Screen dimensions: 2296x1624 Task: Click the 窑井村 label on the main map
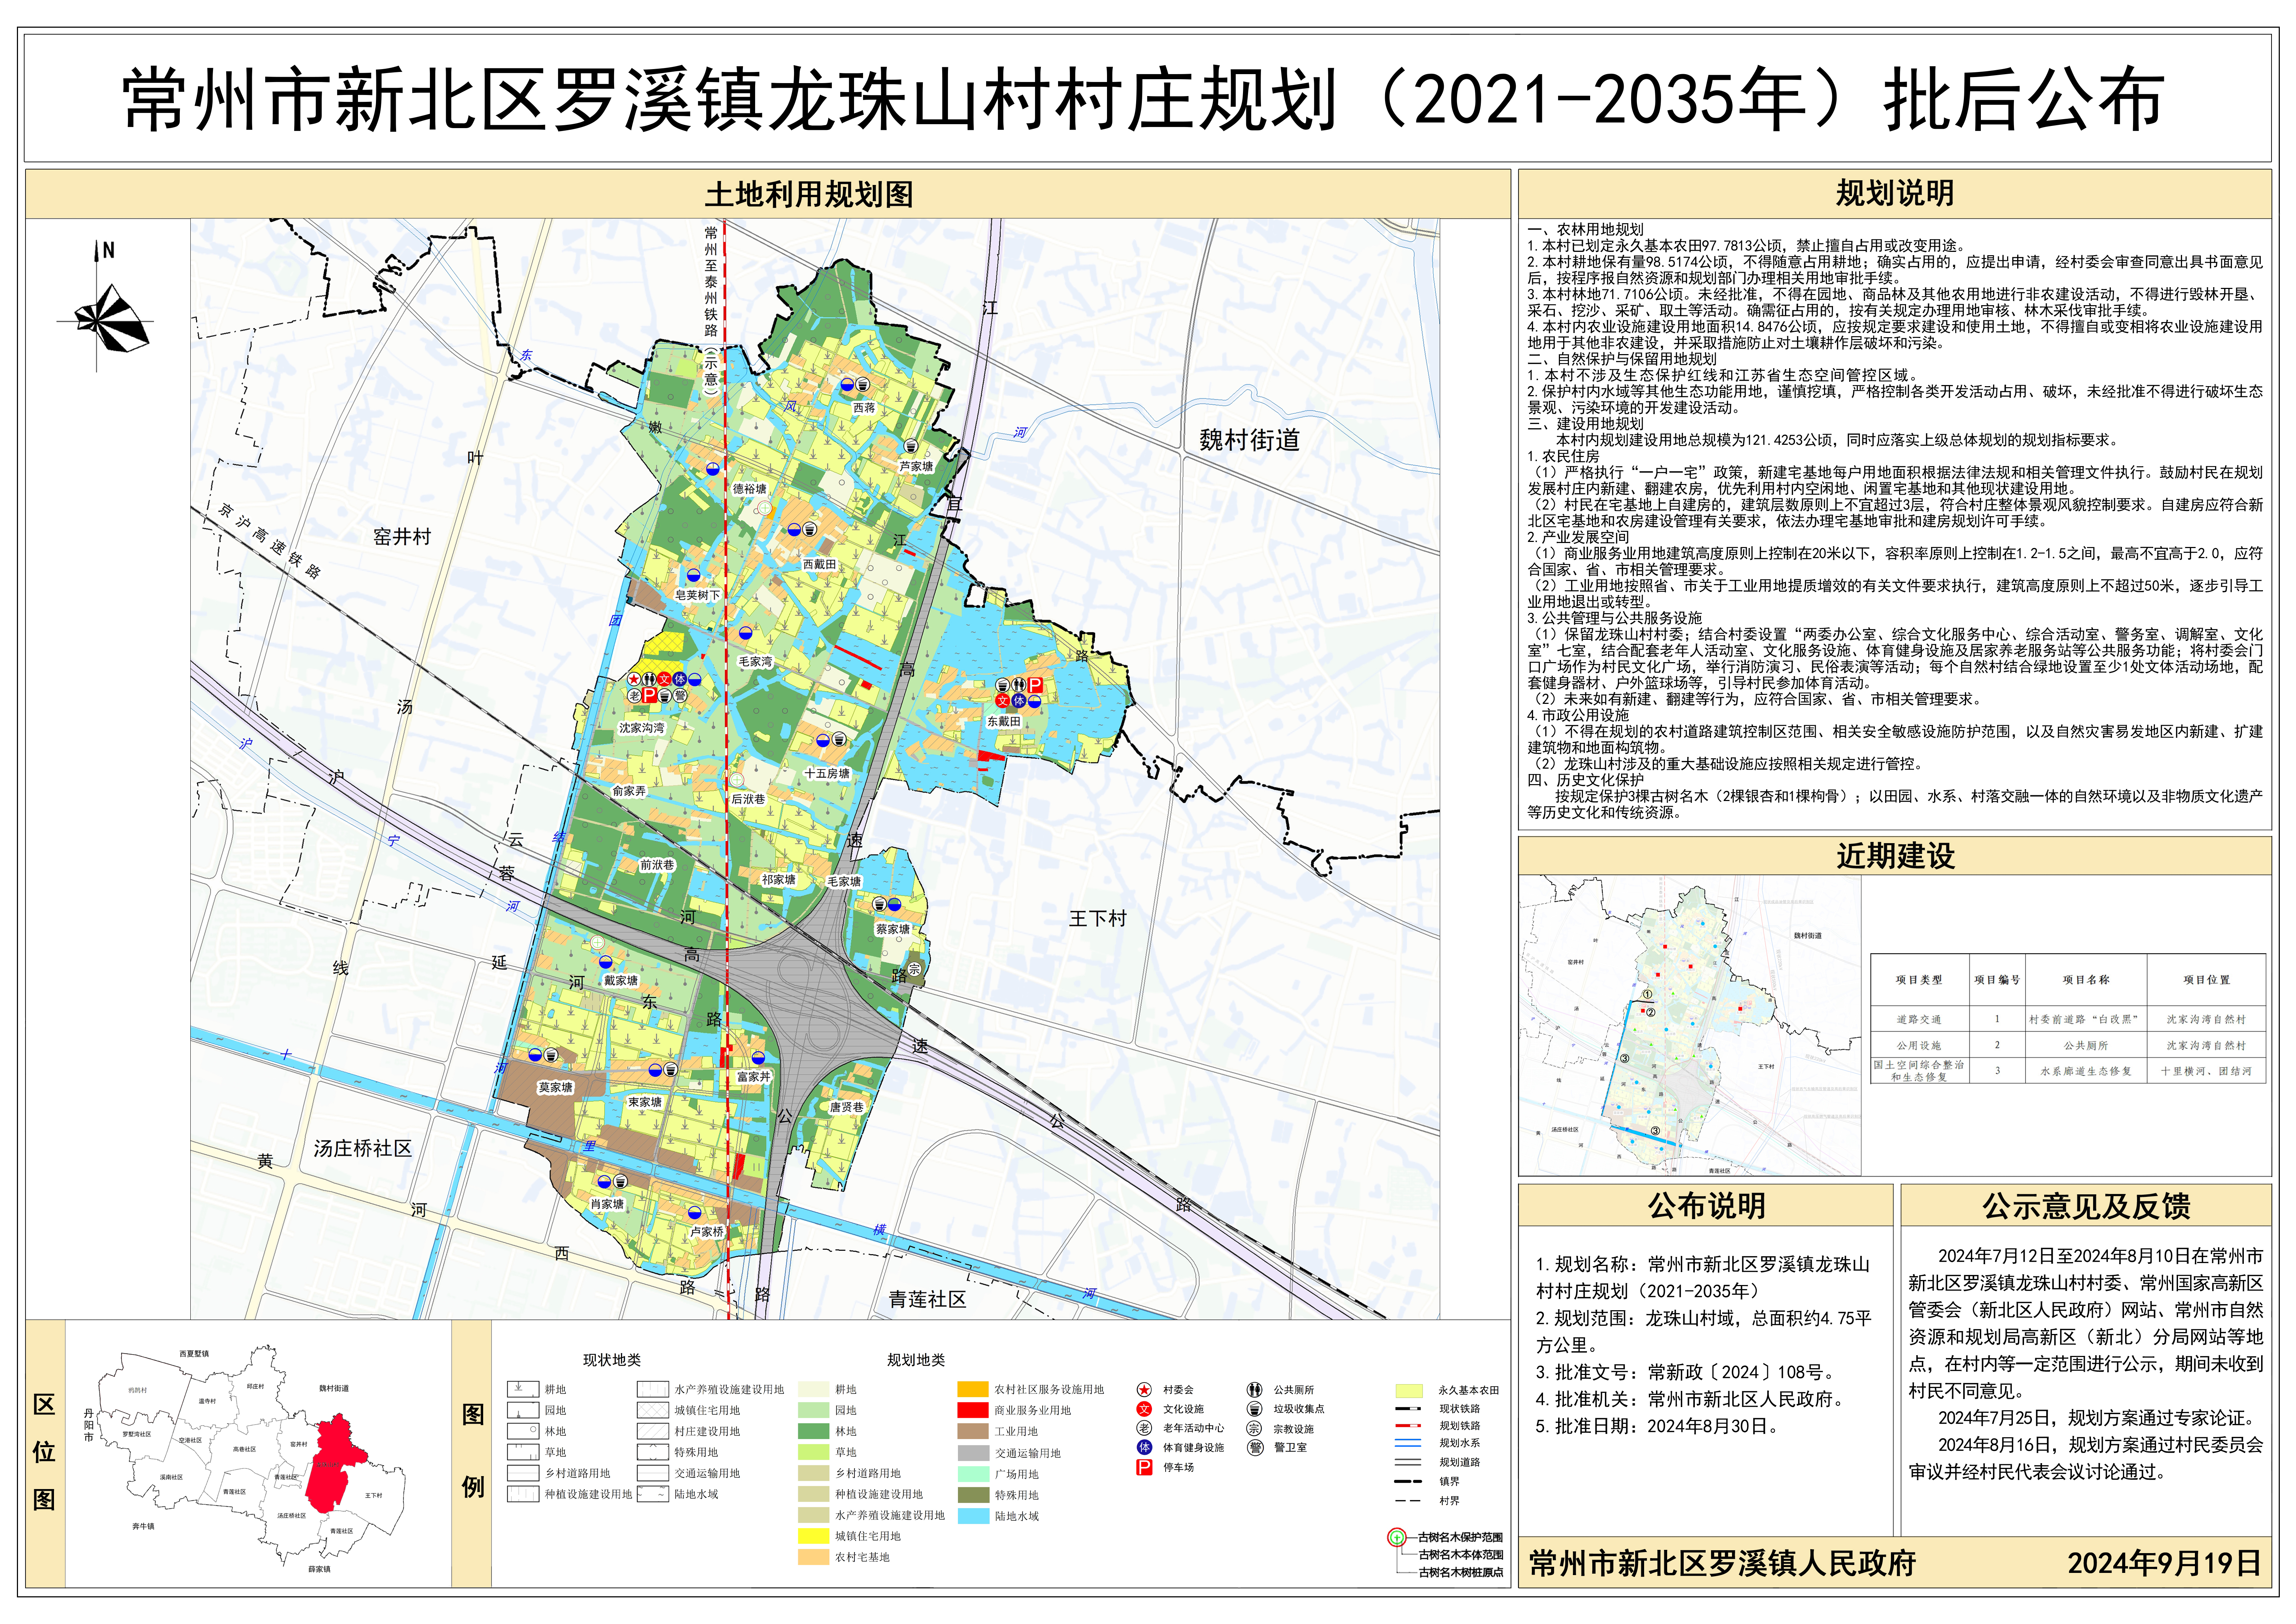coord(402,537)
